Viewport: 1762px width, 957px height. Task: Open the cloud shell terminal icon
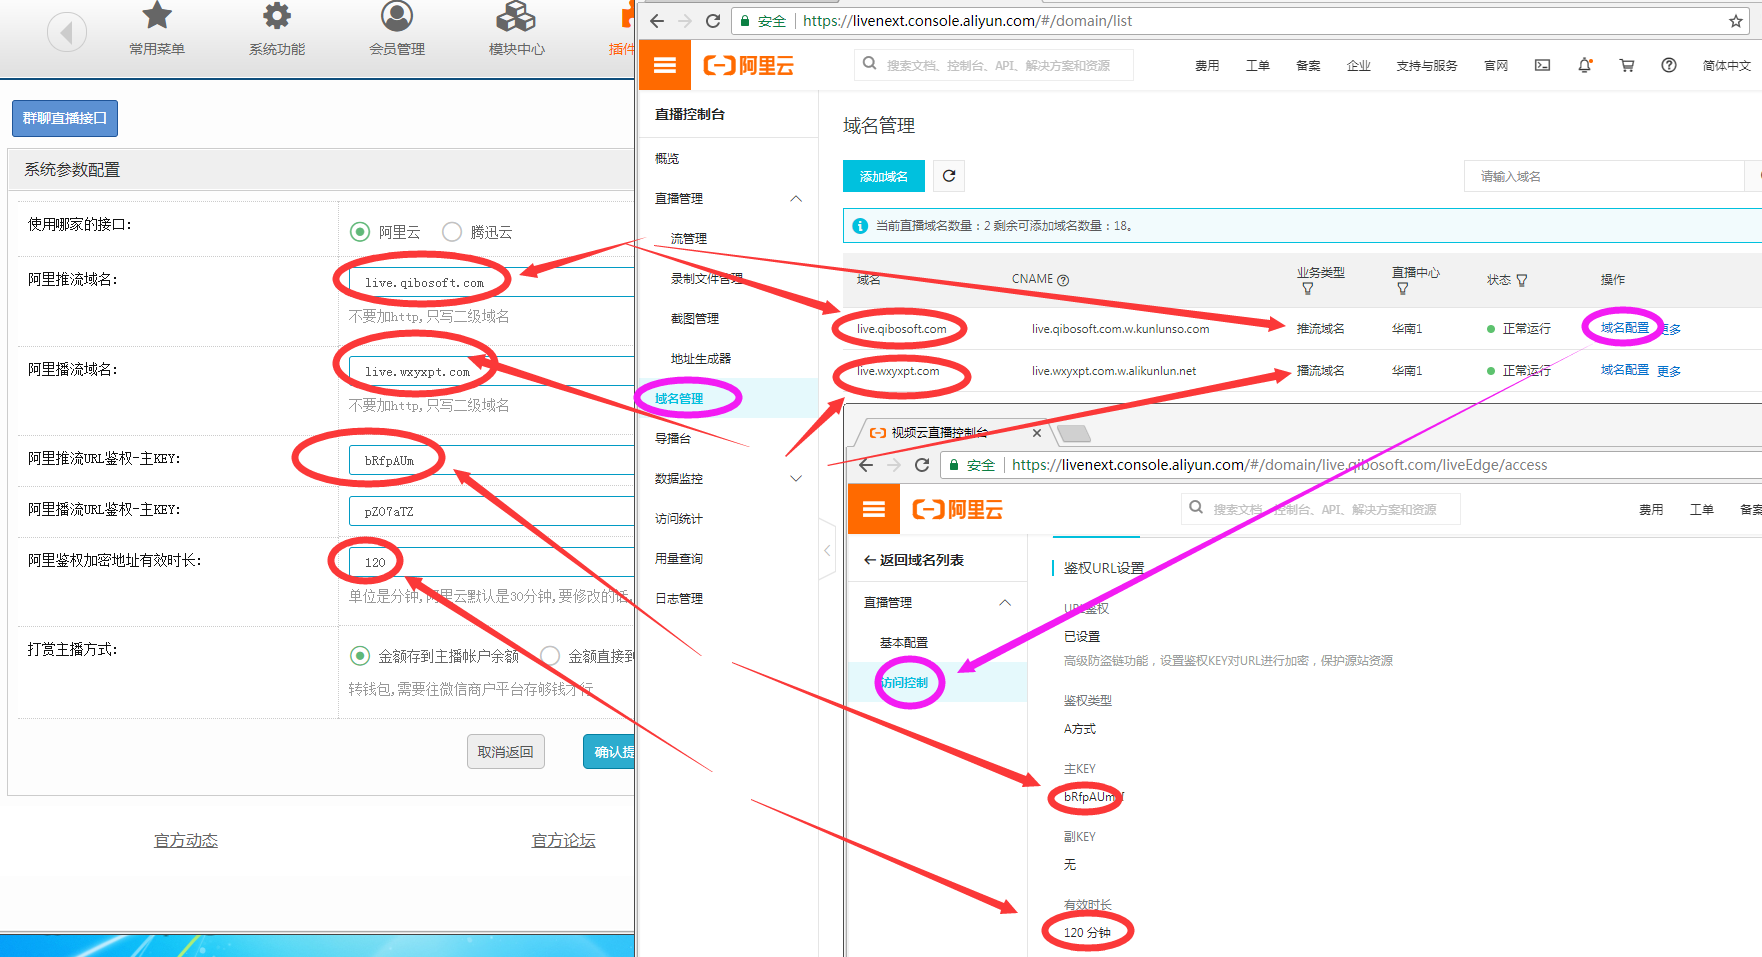[1542, 66]
